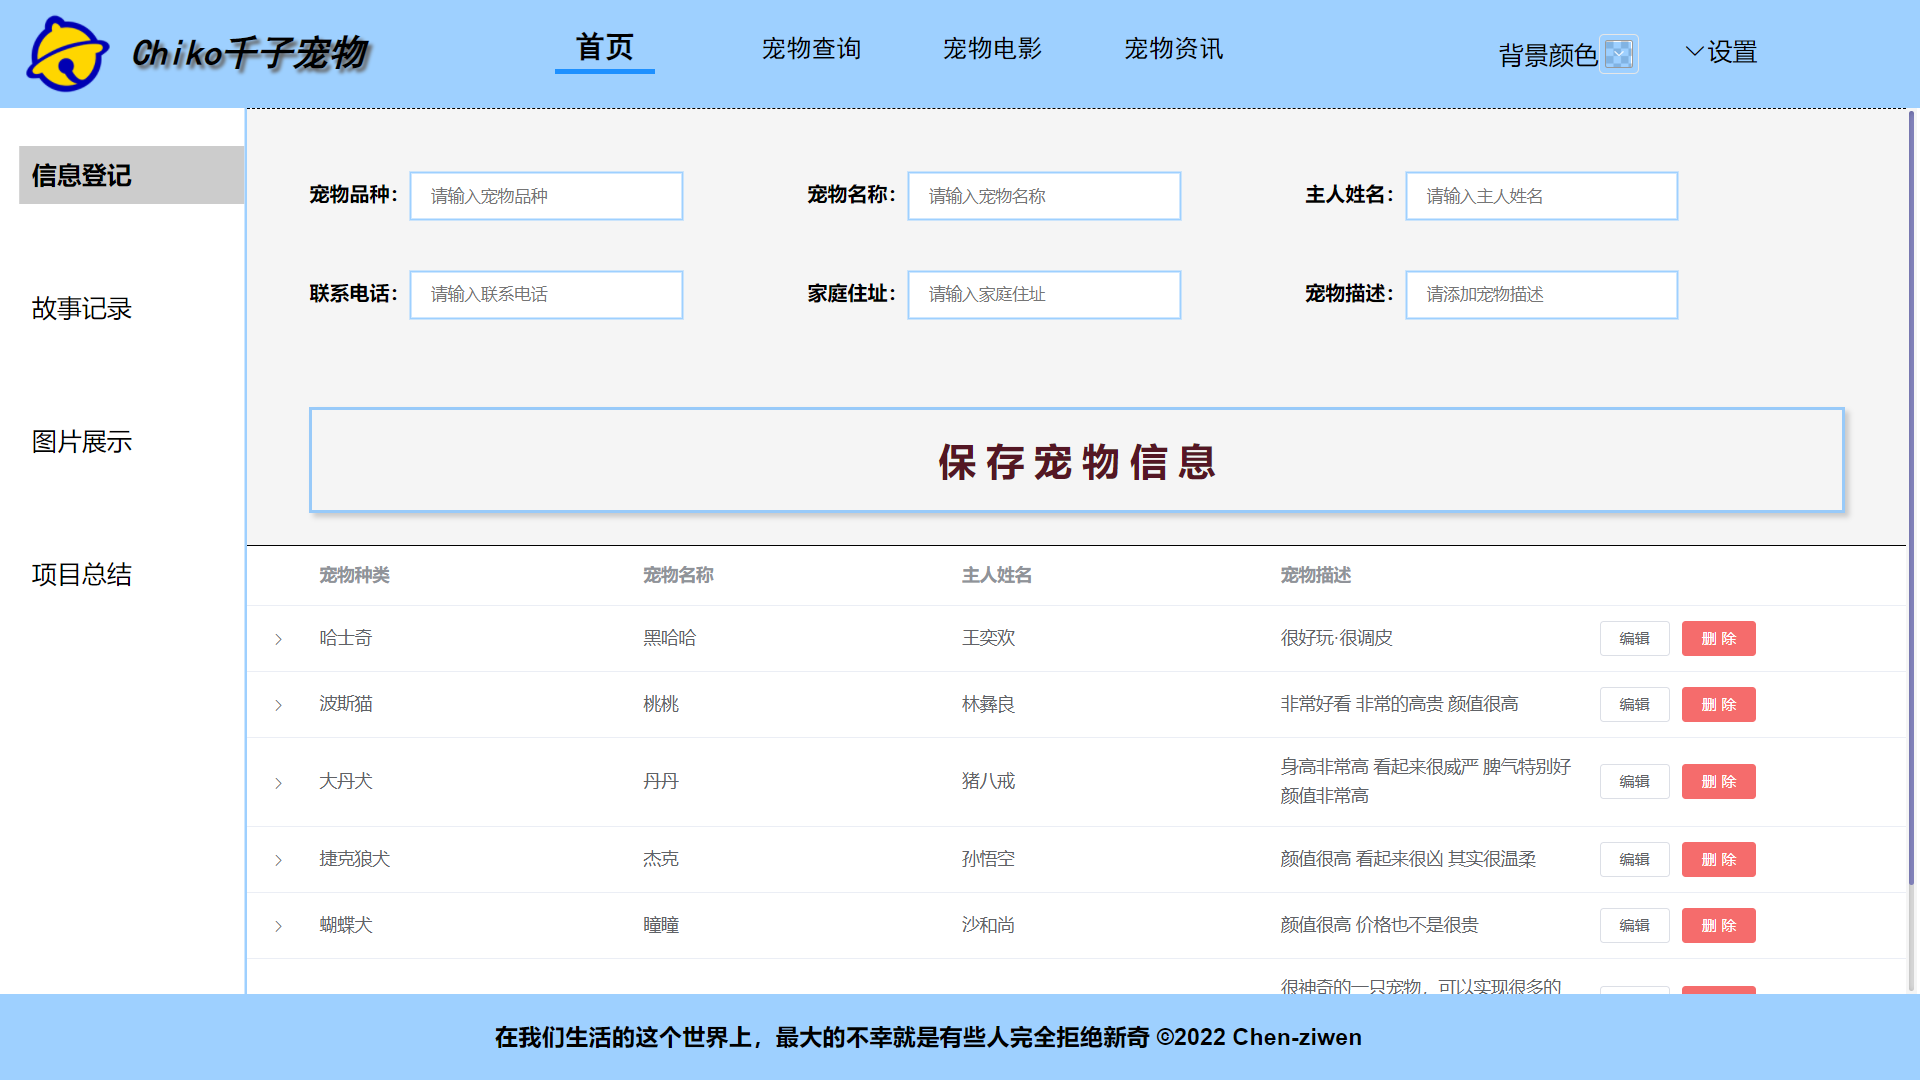
Task: Delete the 桃桃 pet record
Action: pyautogui.click(x=1718, y=704)
